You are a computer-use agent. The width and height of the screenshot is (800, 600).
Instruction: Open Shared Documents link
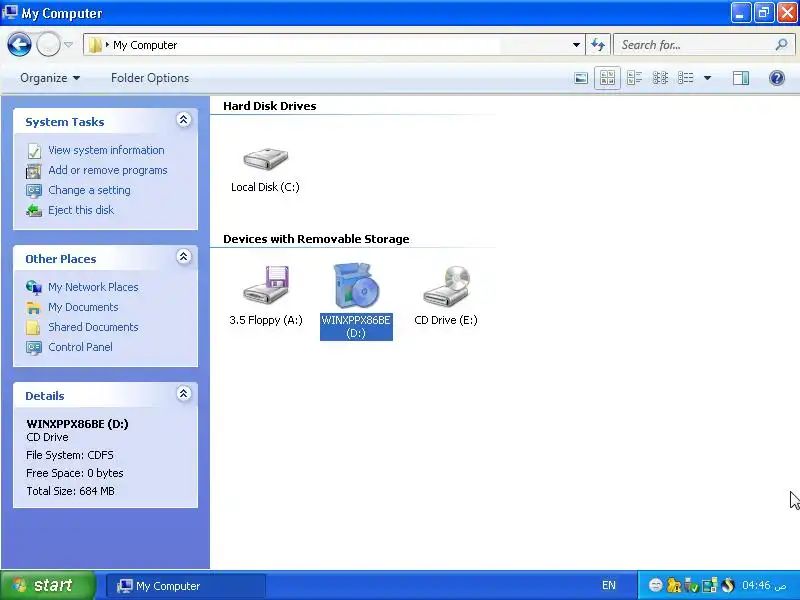[93, 327]
